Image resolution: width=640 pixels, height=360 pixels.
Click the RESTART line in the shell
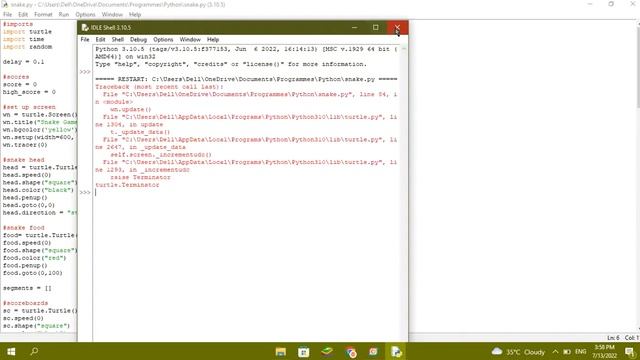246,79
